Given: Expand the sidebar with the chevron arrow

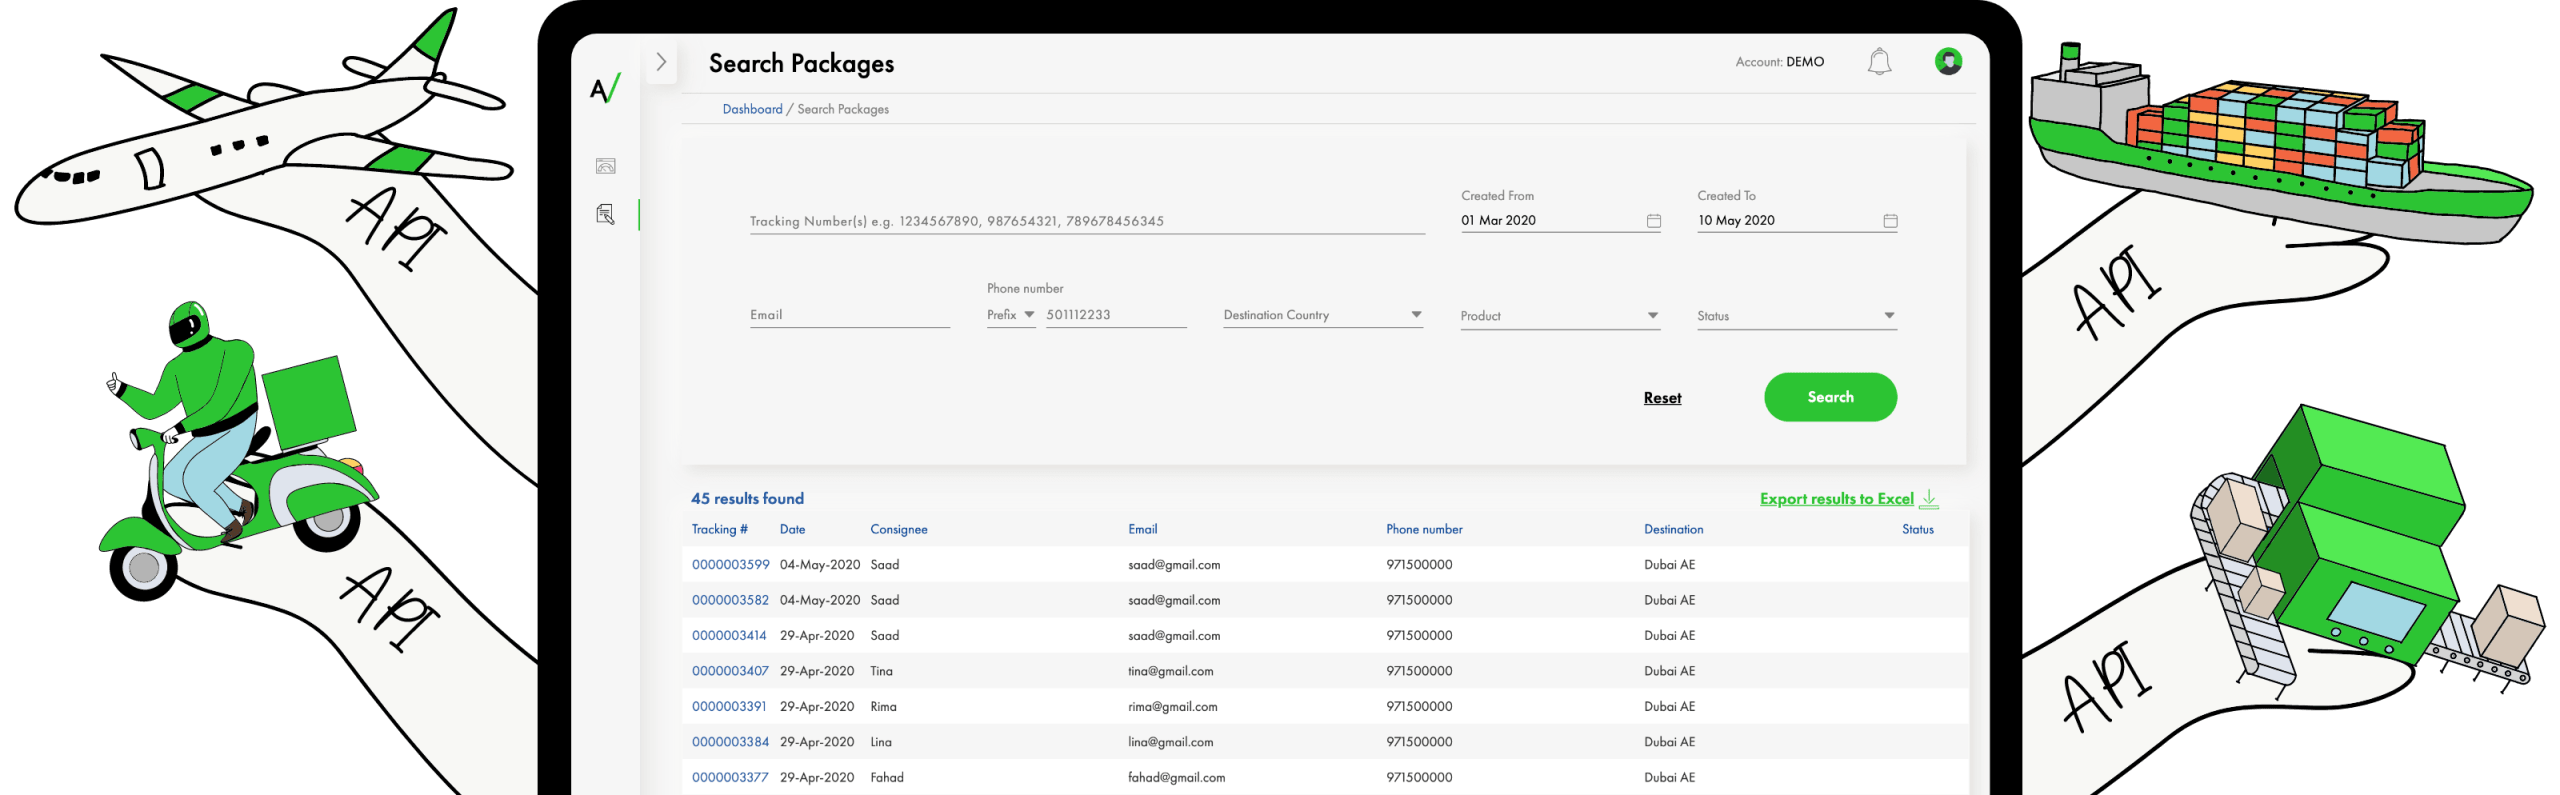Looking at the screenshot, I should click(661, 62).
